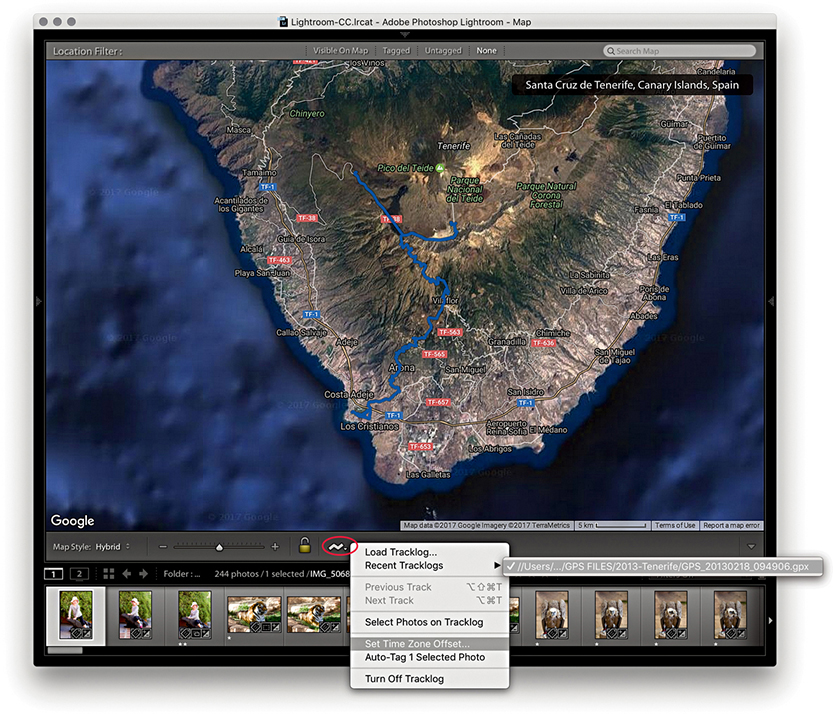Screen dimensions: 833x714
Task: Filter locations by Untagged
Action: 443,50
